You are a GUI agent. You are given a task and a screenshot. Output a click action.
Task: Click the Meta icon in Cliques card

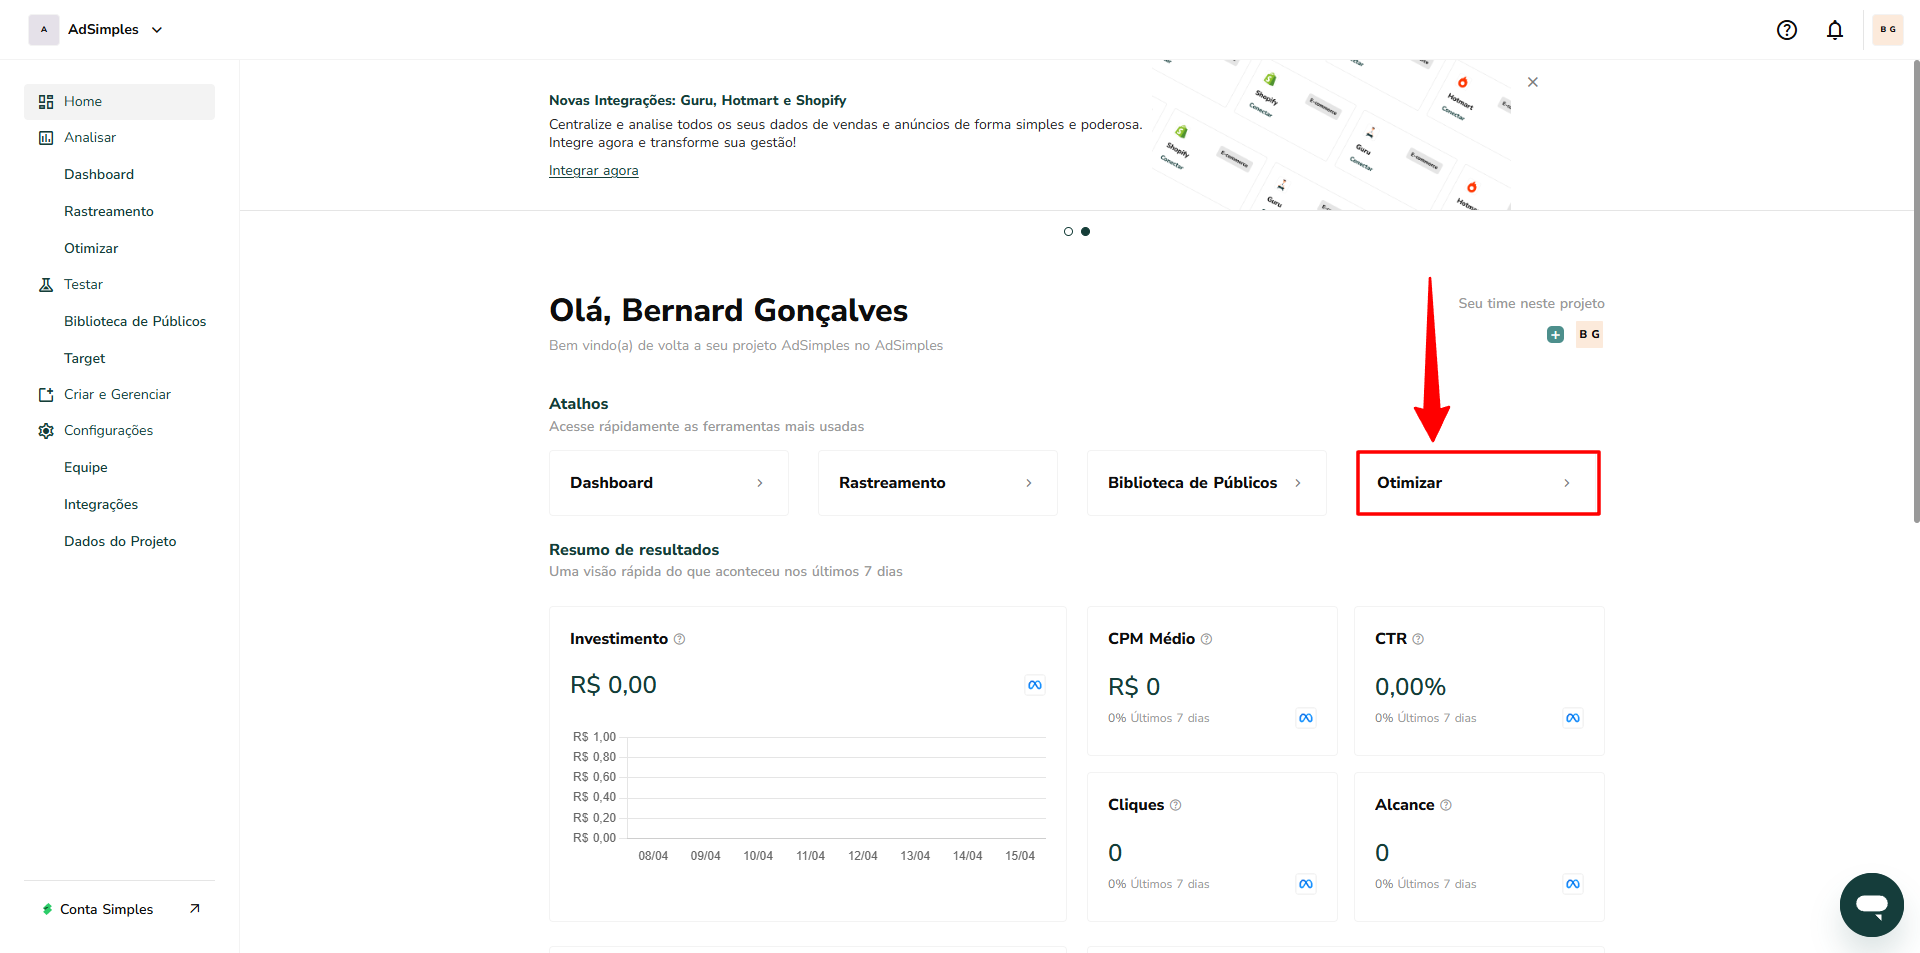[x=1306, y=884]
